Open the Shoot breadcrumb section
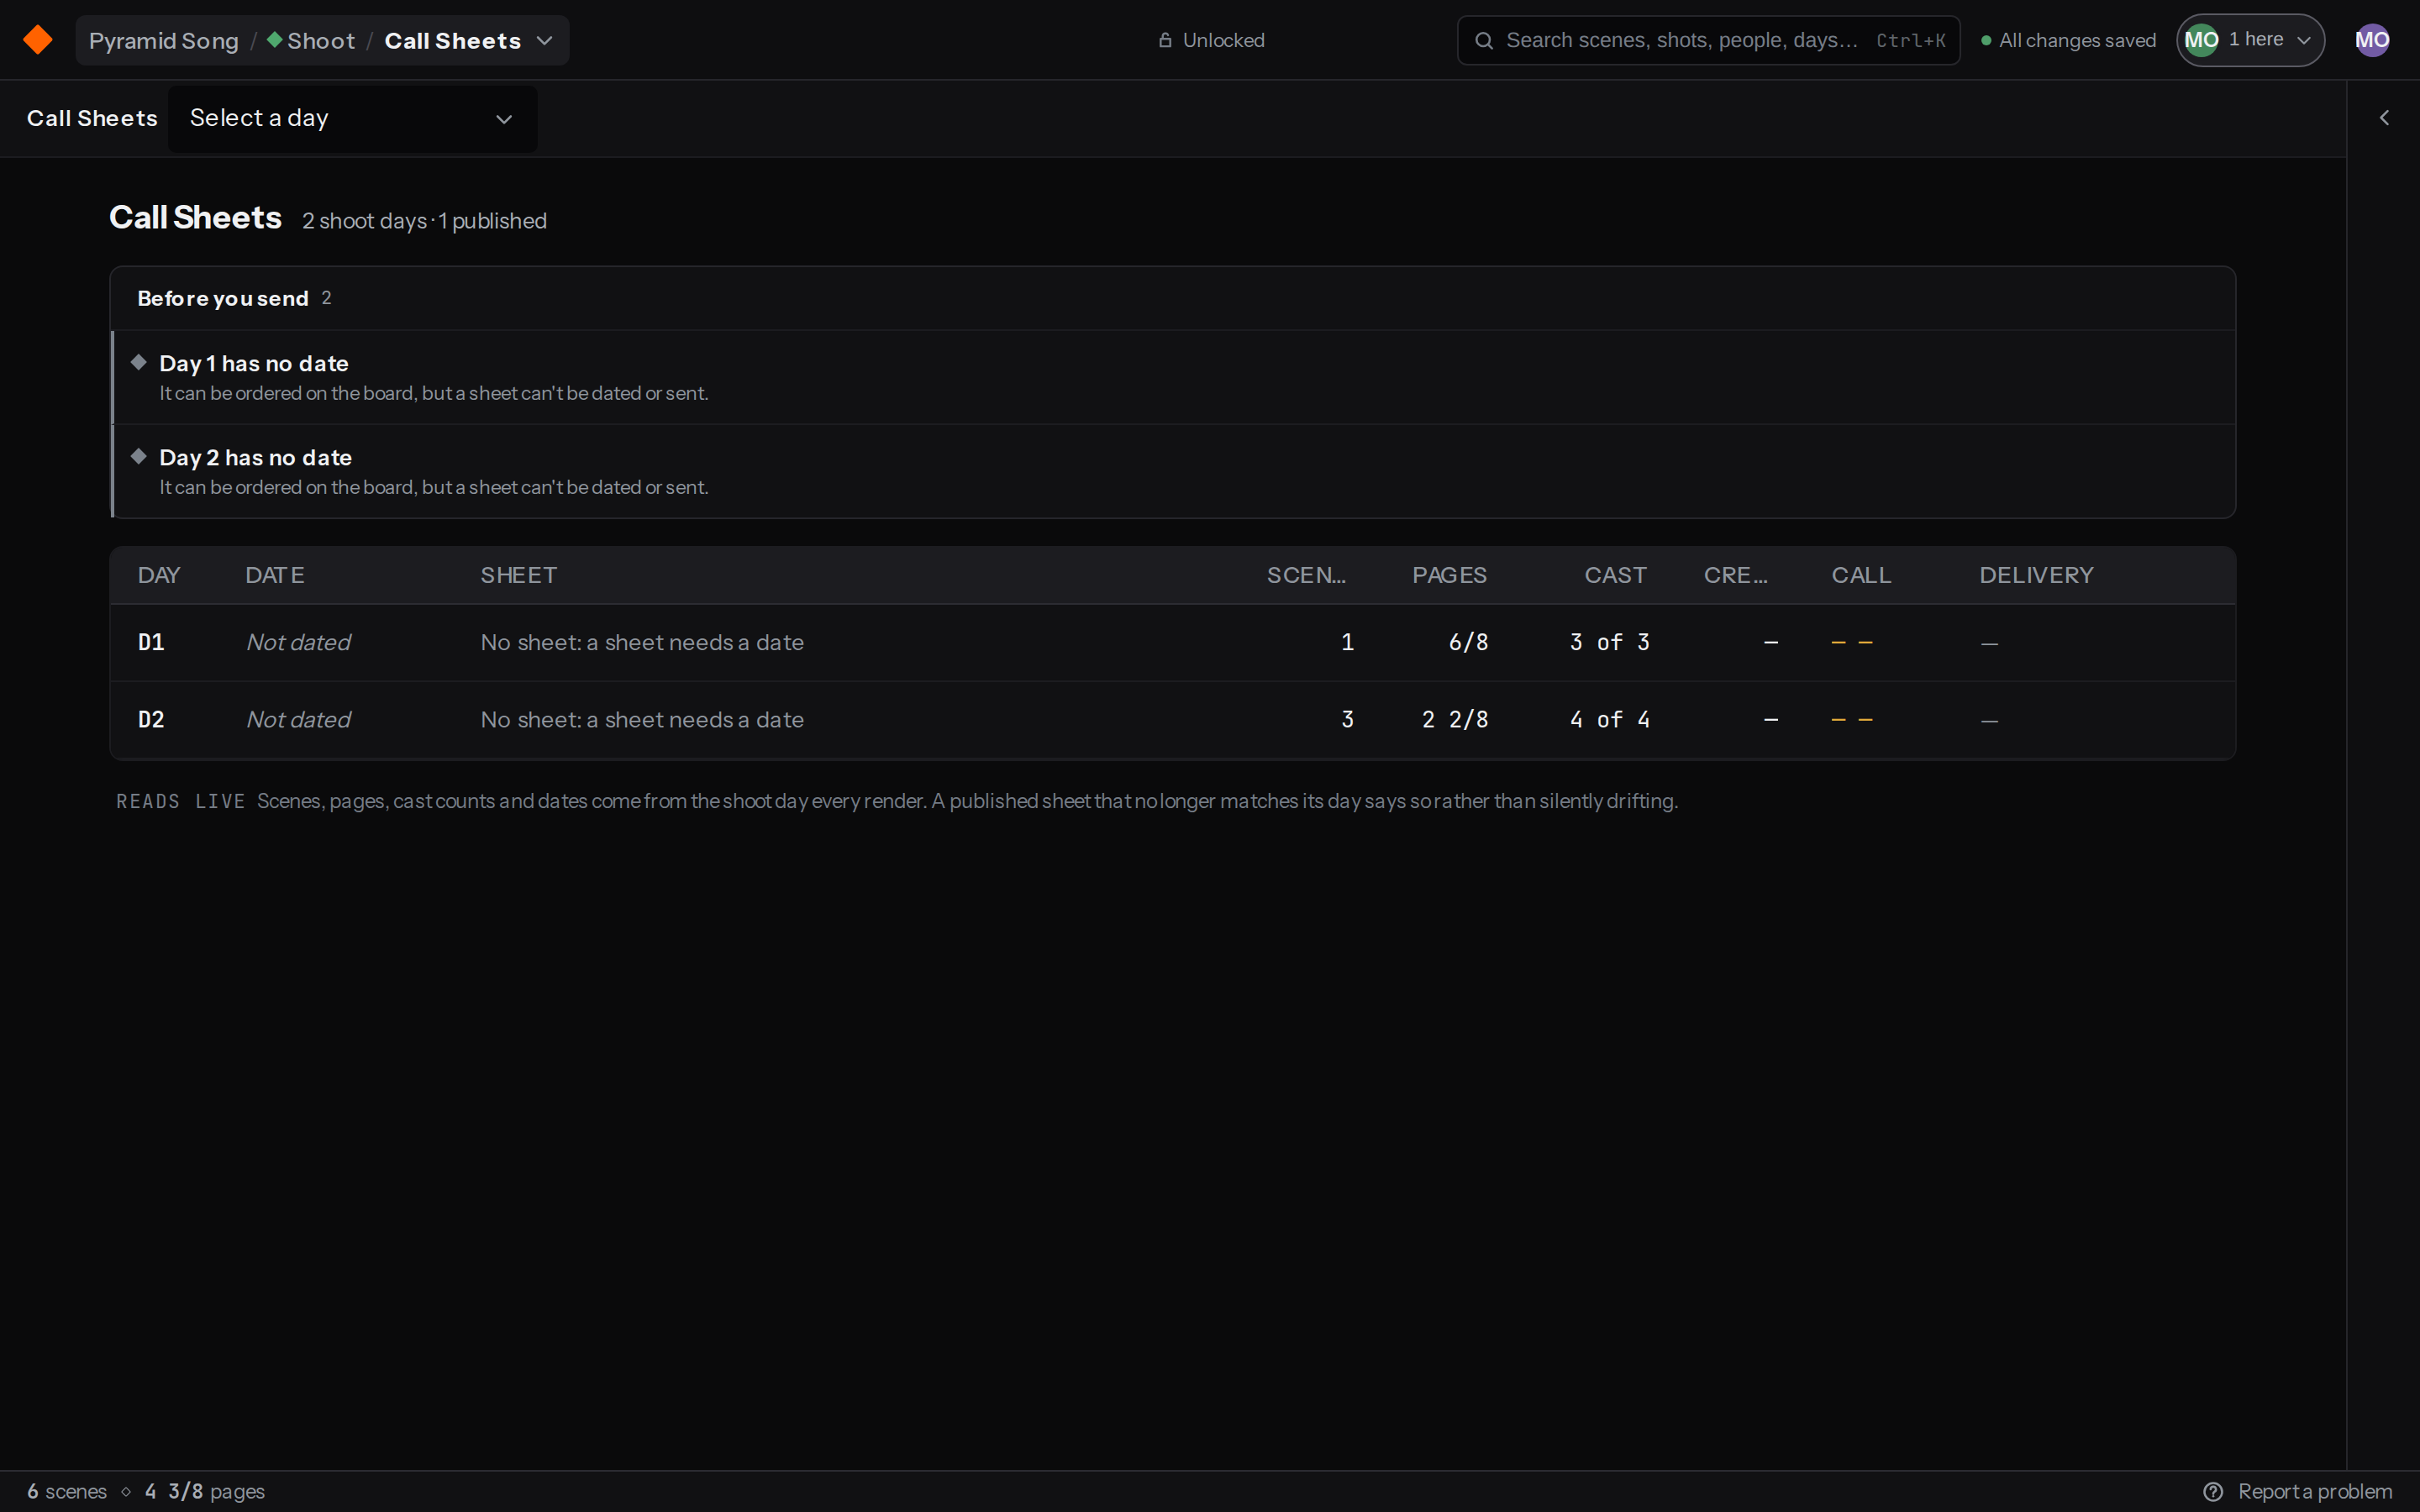The image size is (2420, 1512). click(311, 40)
